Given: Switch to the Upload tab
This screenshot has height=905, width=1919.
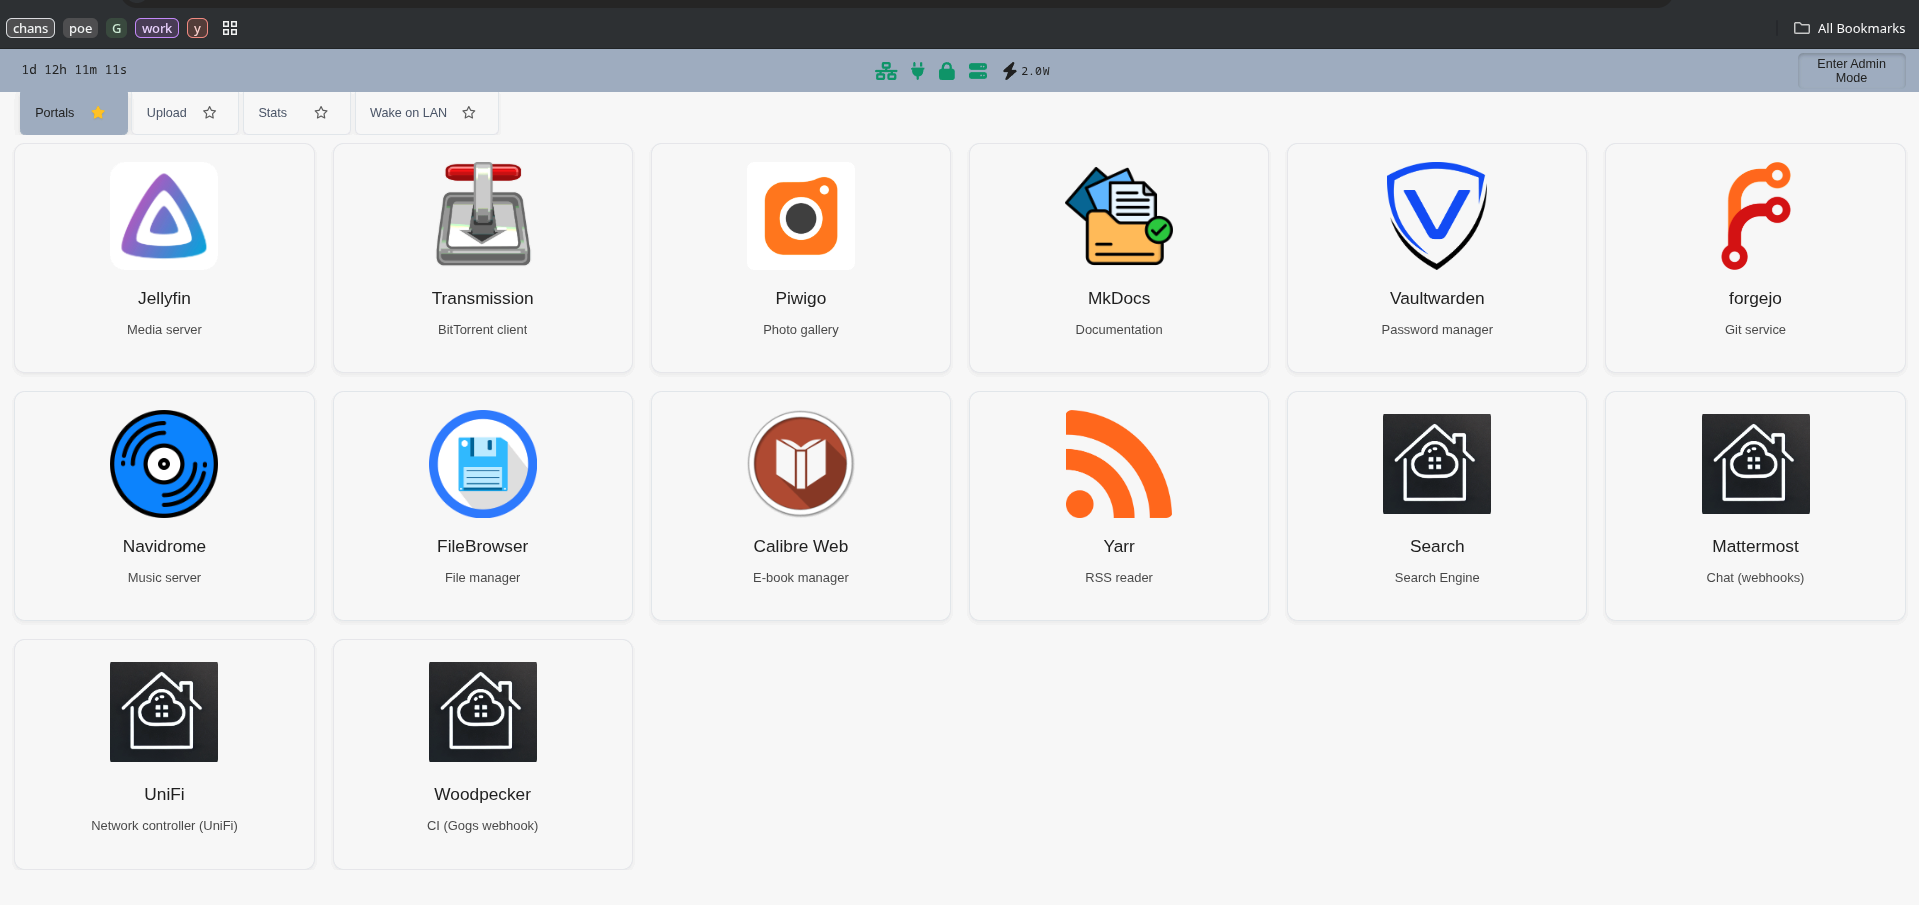Looking at the screenshot, I should [167, 113].
